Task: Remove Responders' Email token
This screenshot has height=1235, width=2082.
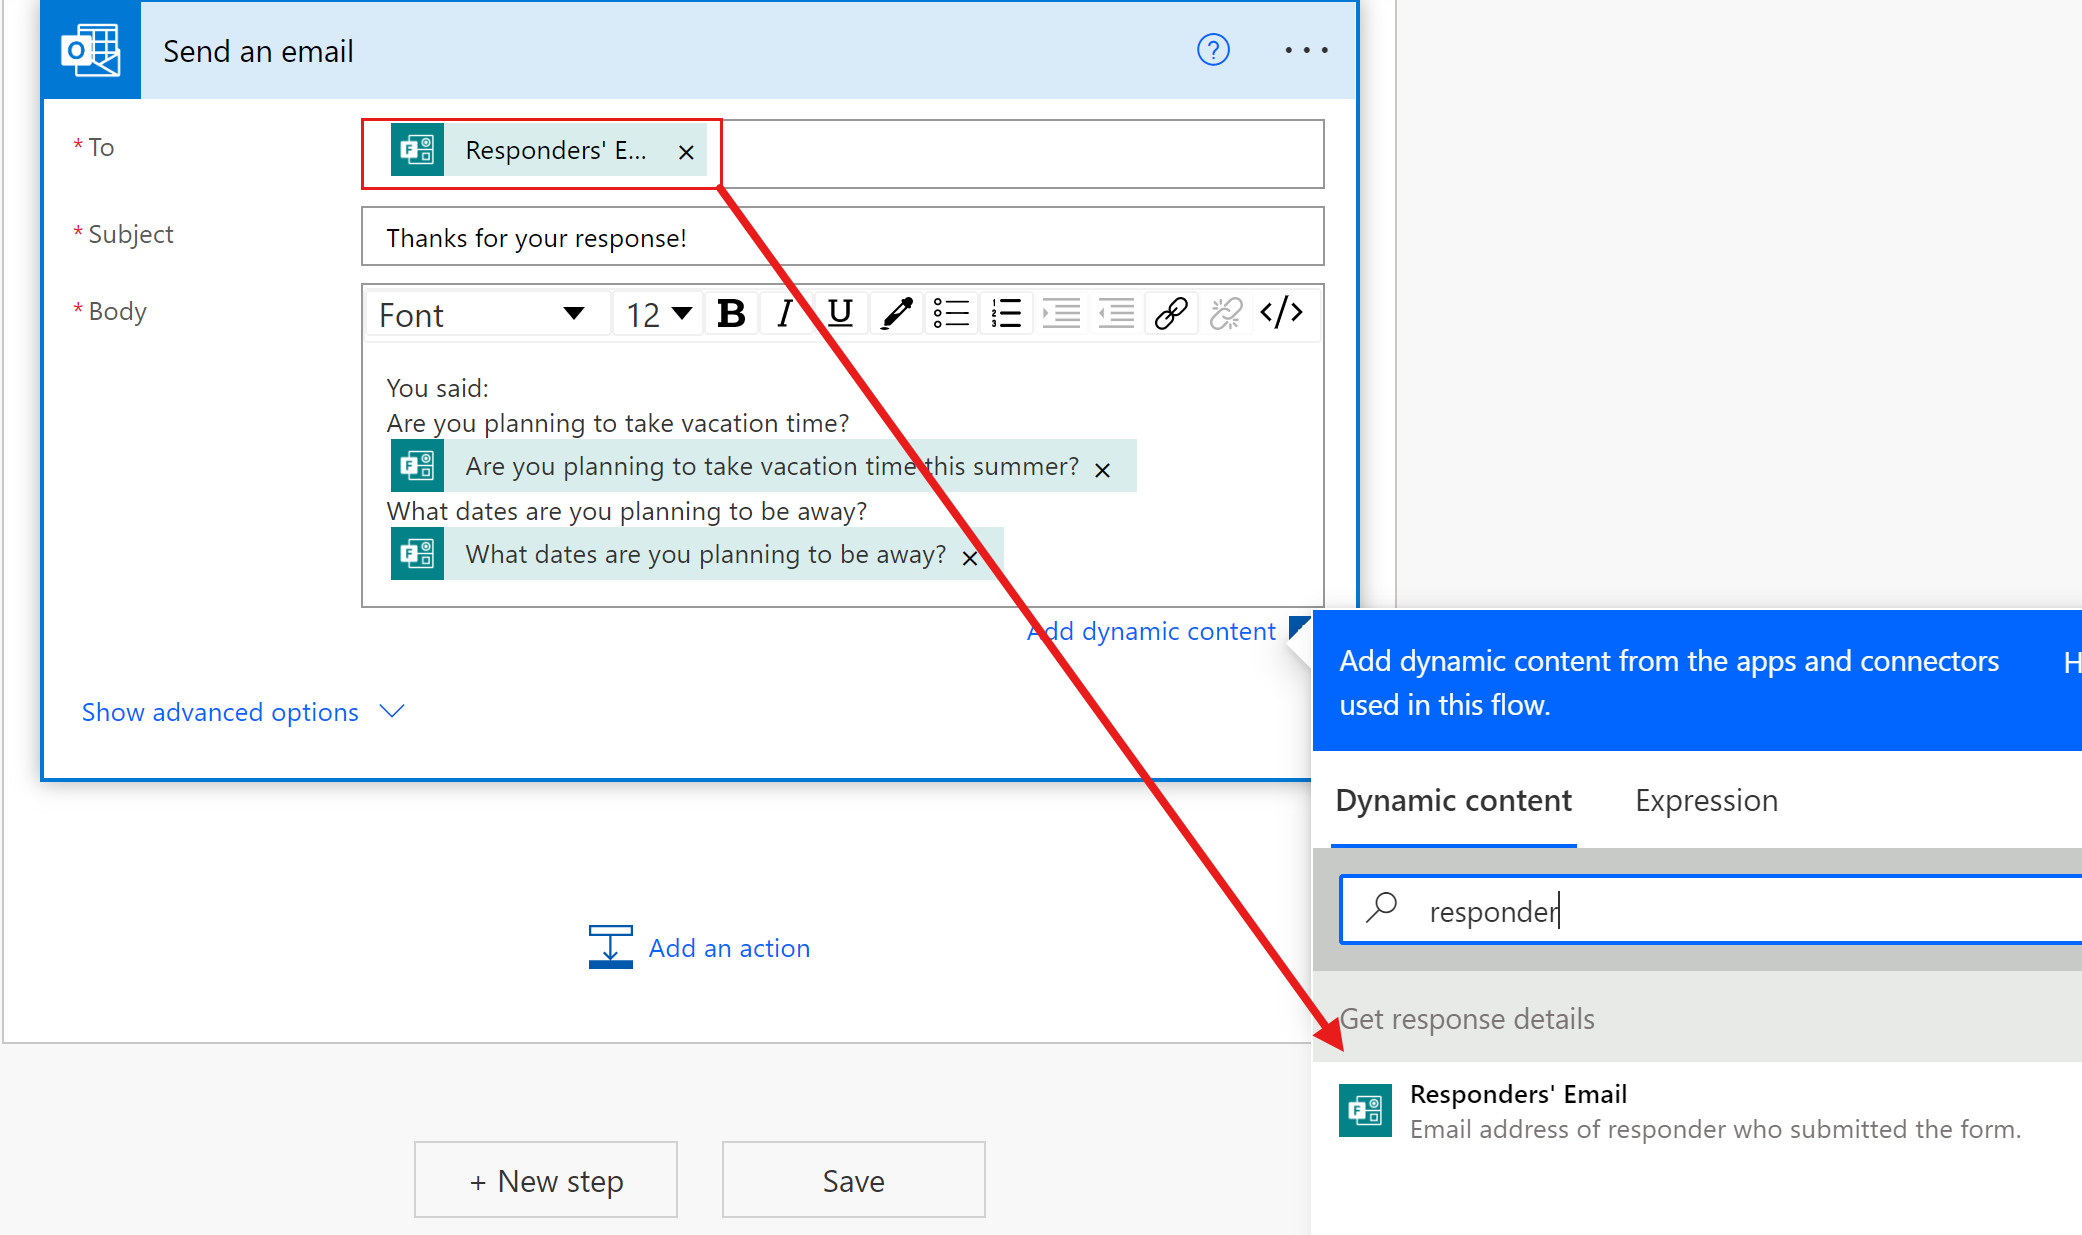Action: click(687, 151)
